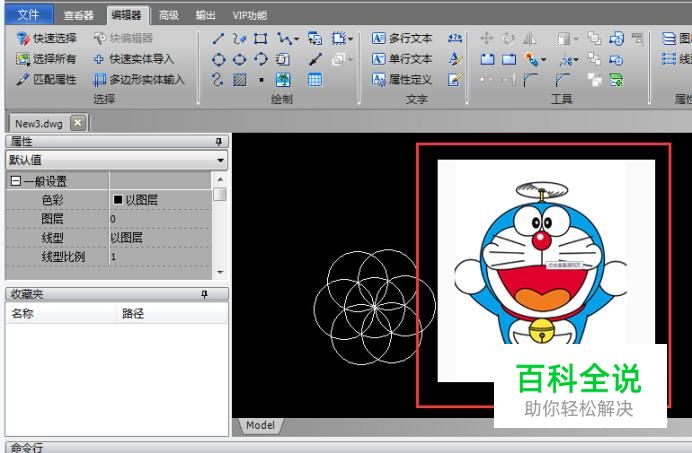Click the properties panel scrollbar down arrow

click(220, 272)
